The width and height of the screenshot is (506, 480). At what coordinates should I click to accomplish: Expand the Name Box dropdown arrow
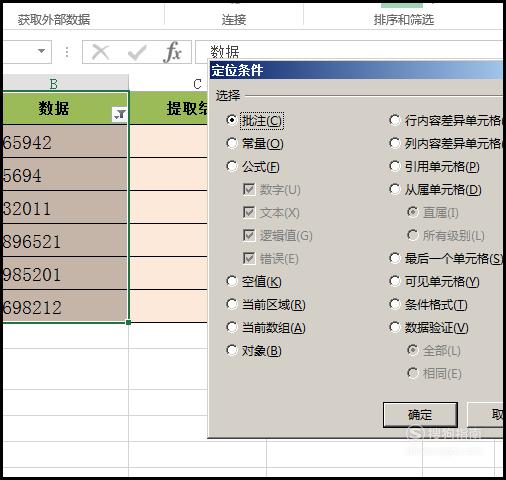(41, 51)
